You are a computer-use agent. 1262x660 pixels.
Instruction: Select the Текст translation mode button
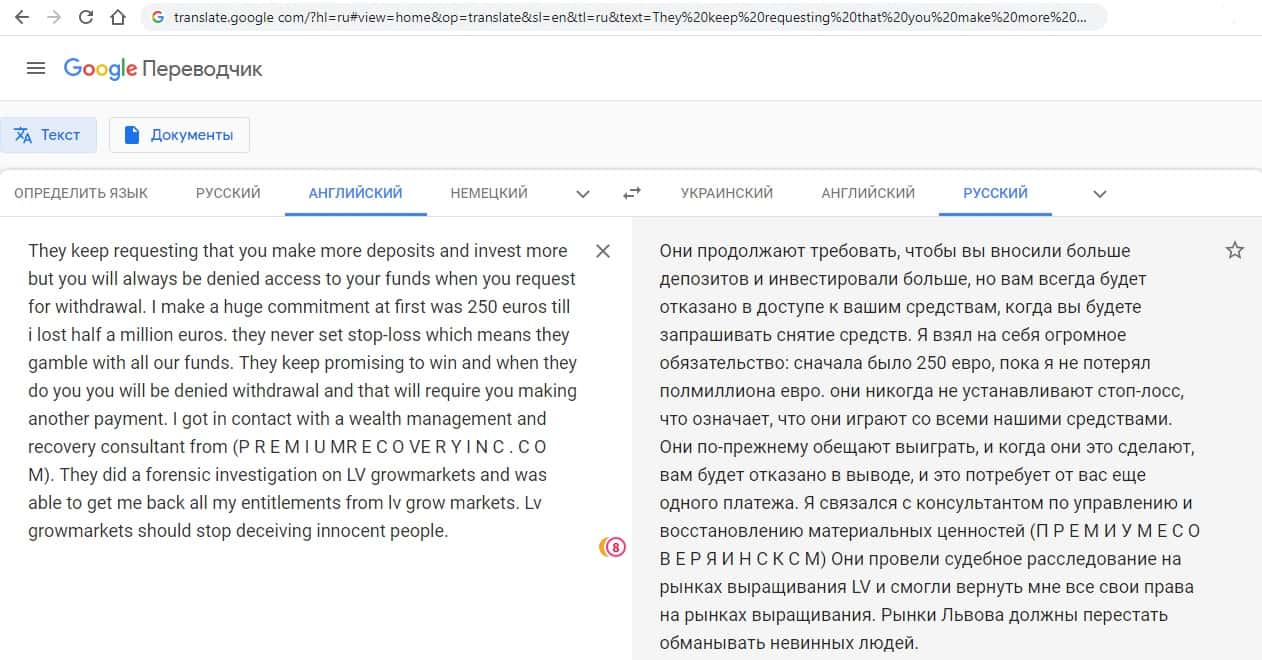48,135
